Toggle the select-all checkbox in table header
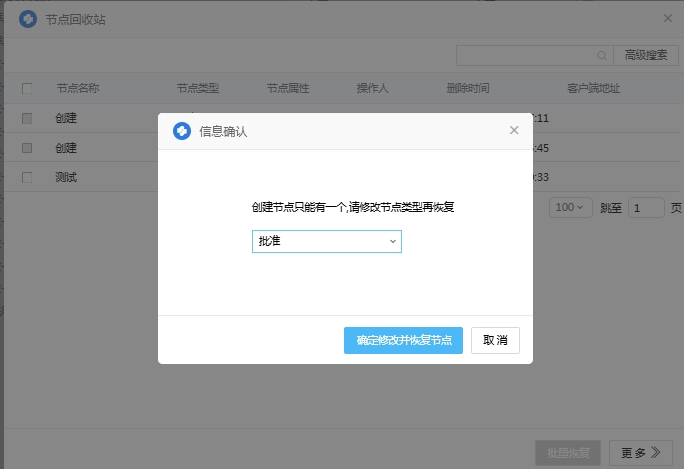 tap(27, 88)
